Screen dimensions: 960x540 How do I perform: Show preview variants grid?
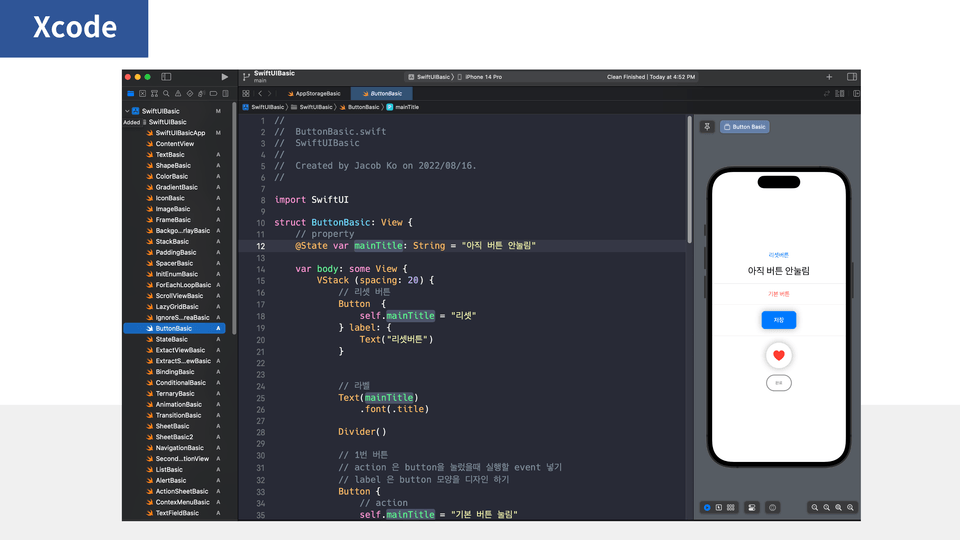tap(731, 508)
